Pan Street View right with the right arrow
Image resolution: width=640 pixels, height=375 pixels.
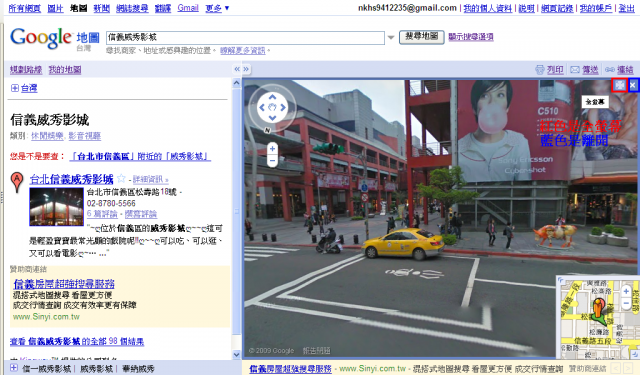[283, 108]
